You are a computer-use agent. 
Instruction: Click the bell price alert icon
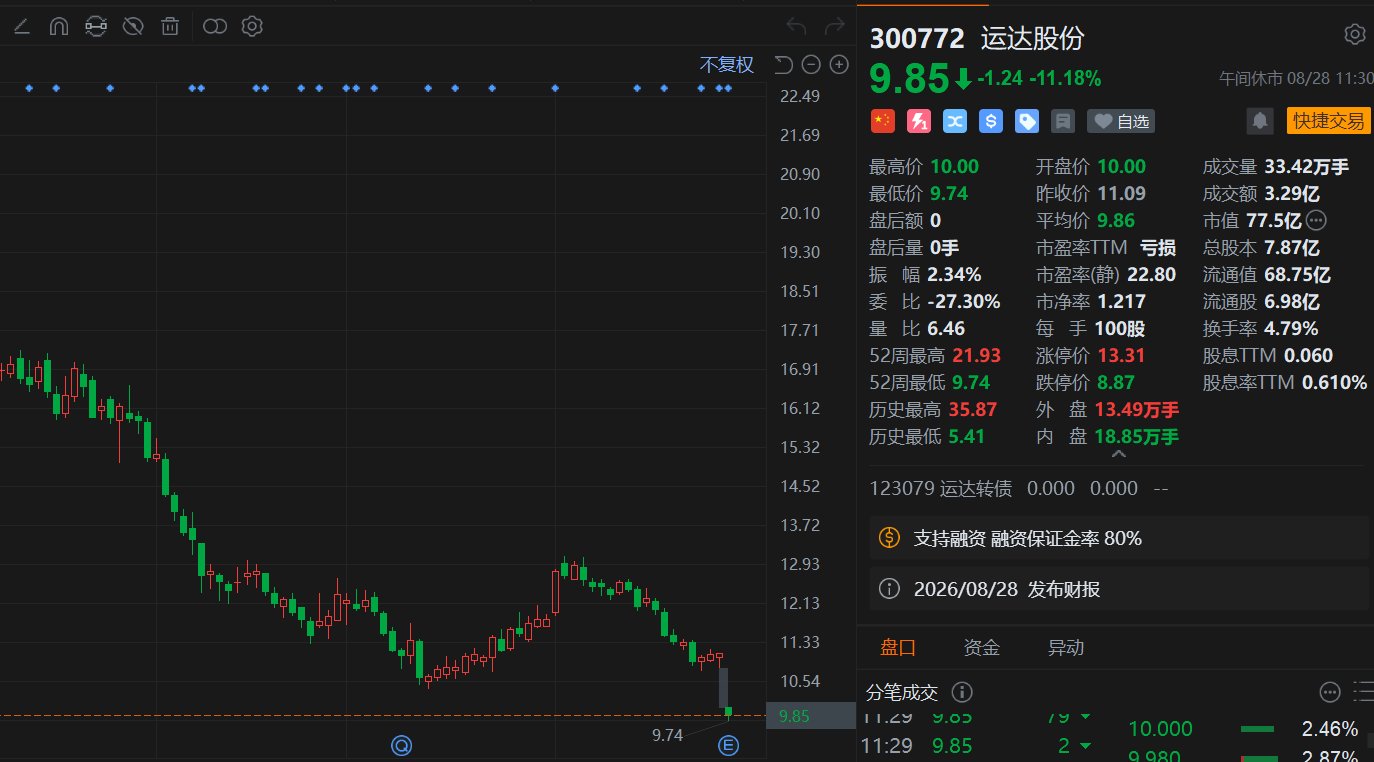1260,121
